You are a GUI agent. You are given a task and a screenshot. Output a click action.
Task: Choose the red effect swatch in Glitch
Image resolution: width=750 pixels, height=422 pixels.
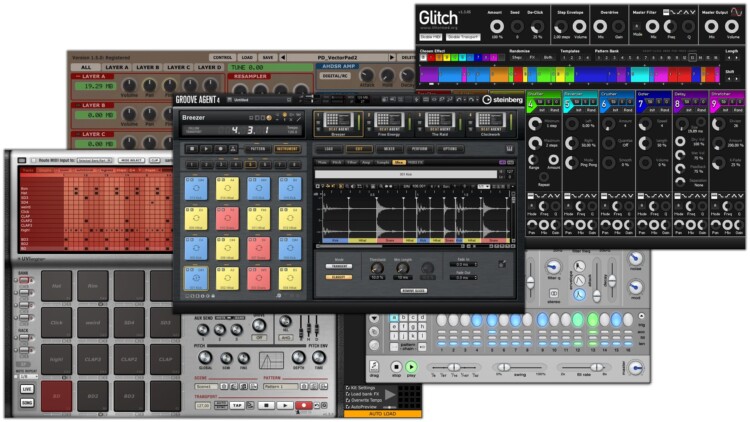(431, 57)
